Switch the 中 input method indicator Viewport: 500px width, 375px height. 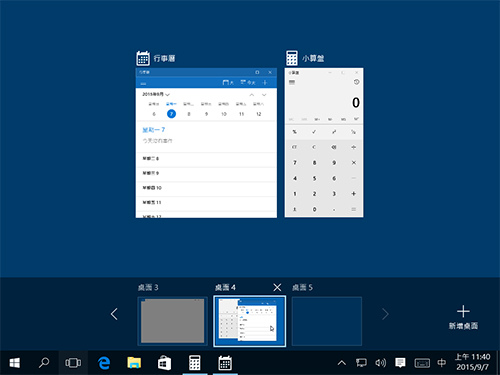[442, 363]
